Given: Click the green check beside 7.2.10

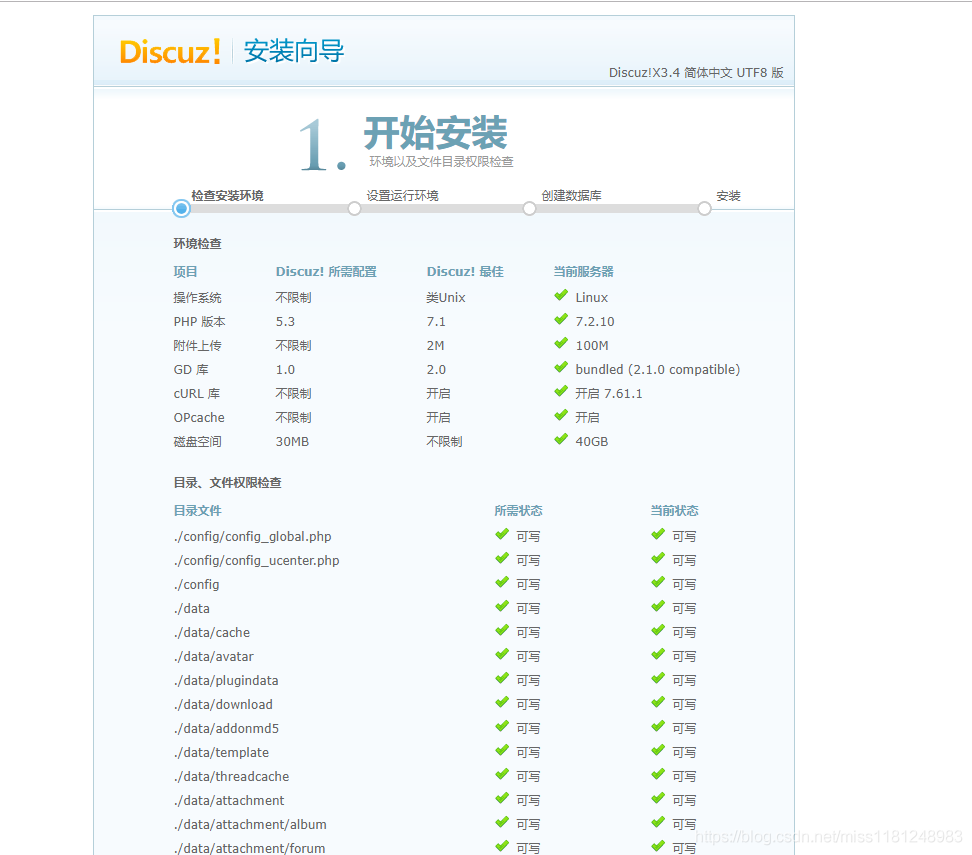Looking at the screenshot, I should click(x=561, y=319).
